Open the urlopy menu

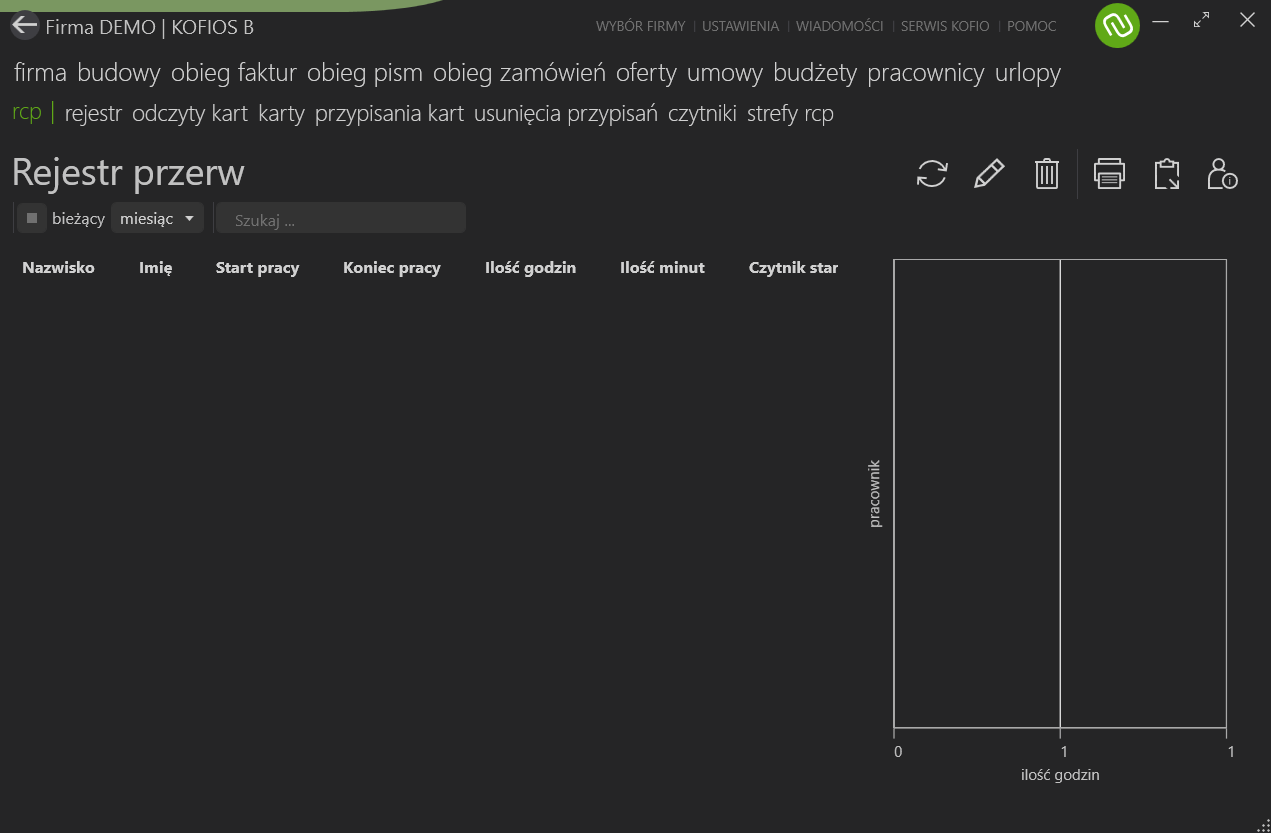coord(1027,73)
